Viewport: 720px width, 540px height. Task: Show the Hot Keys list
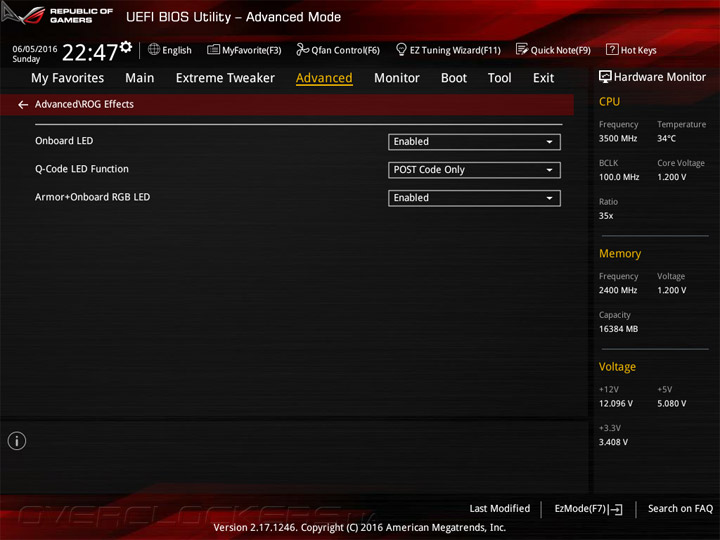coord(631,50)
